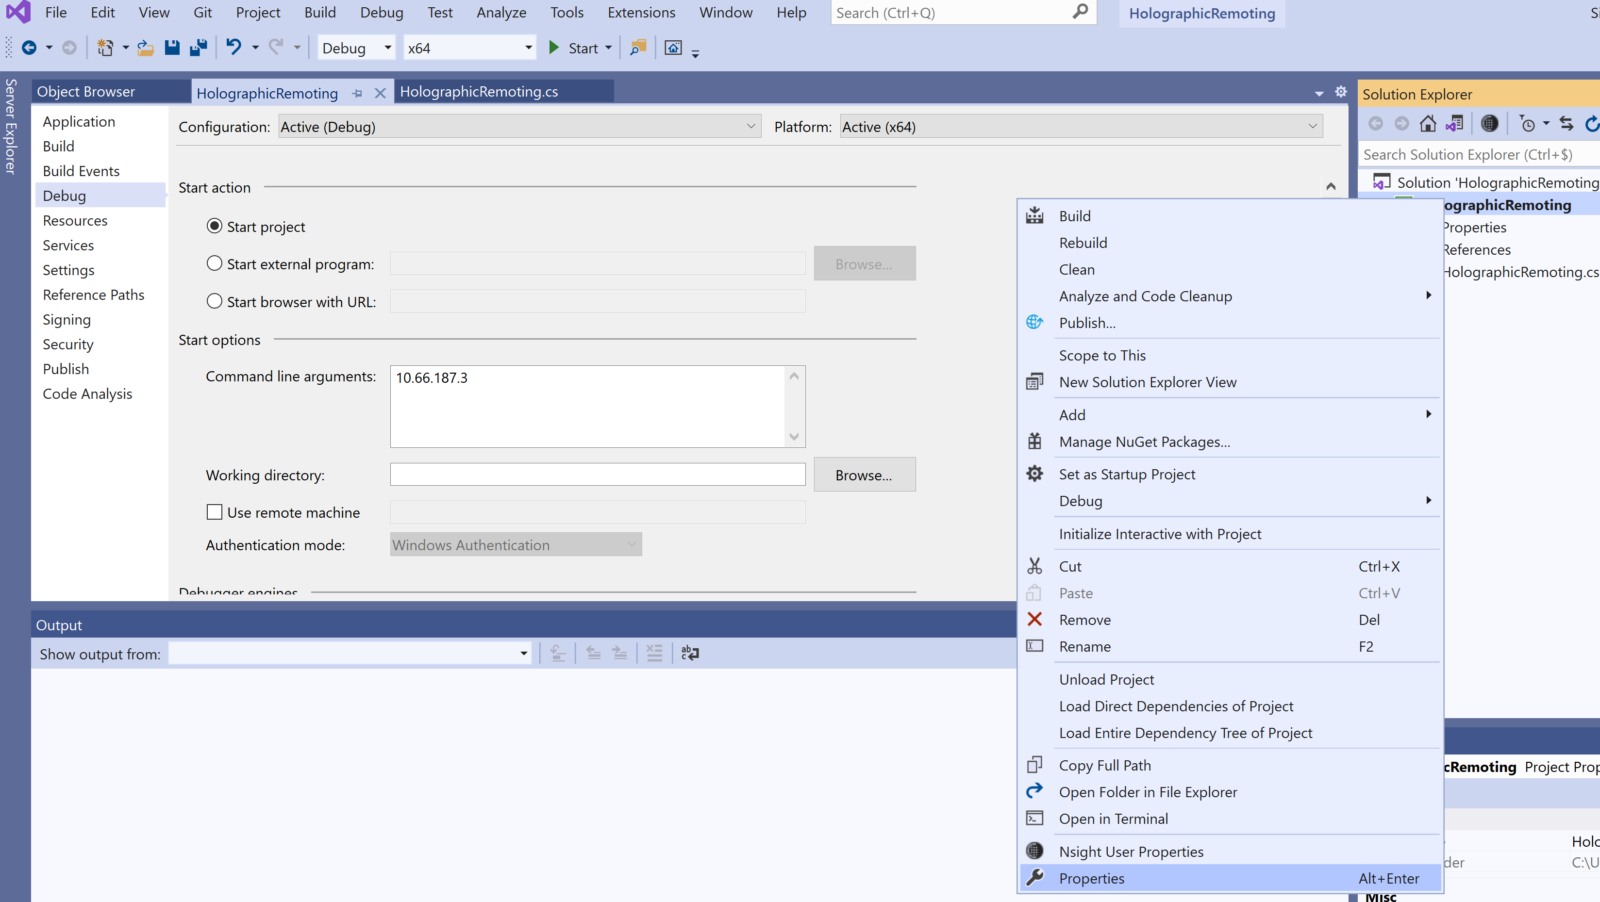
Task: Choose Set as Startup Project in context menu
Action: (x=1127, y=474)
